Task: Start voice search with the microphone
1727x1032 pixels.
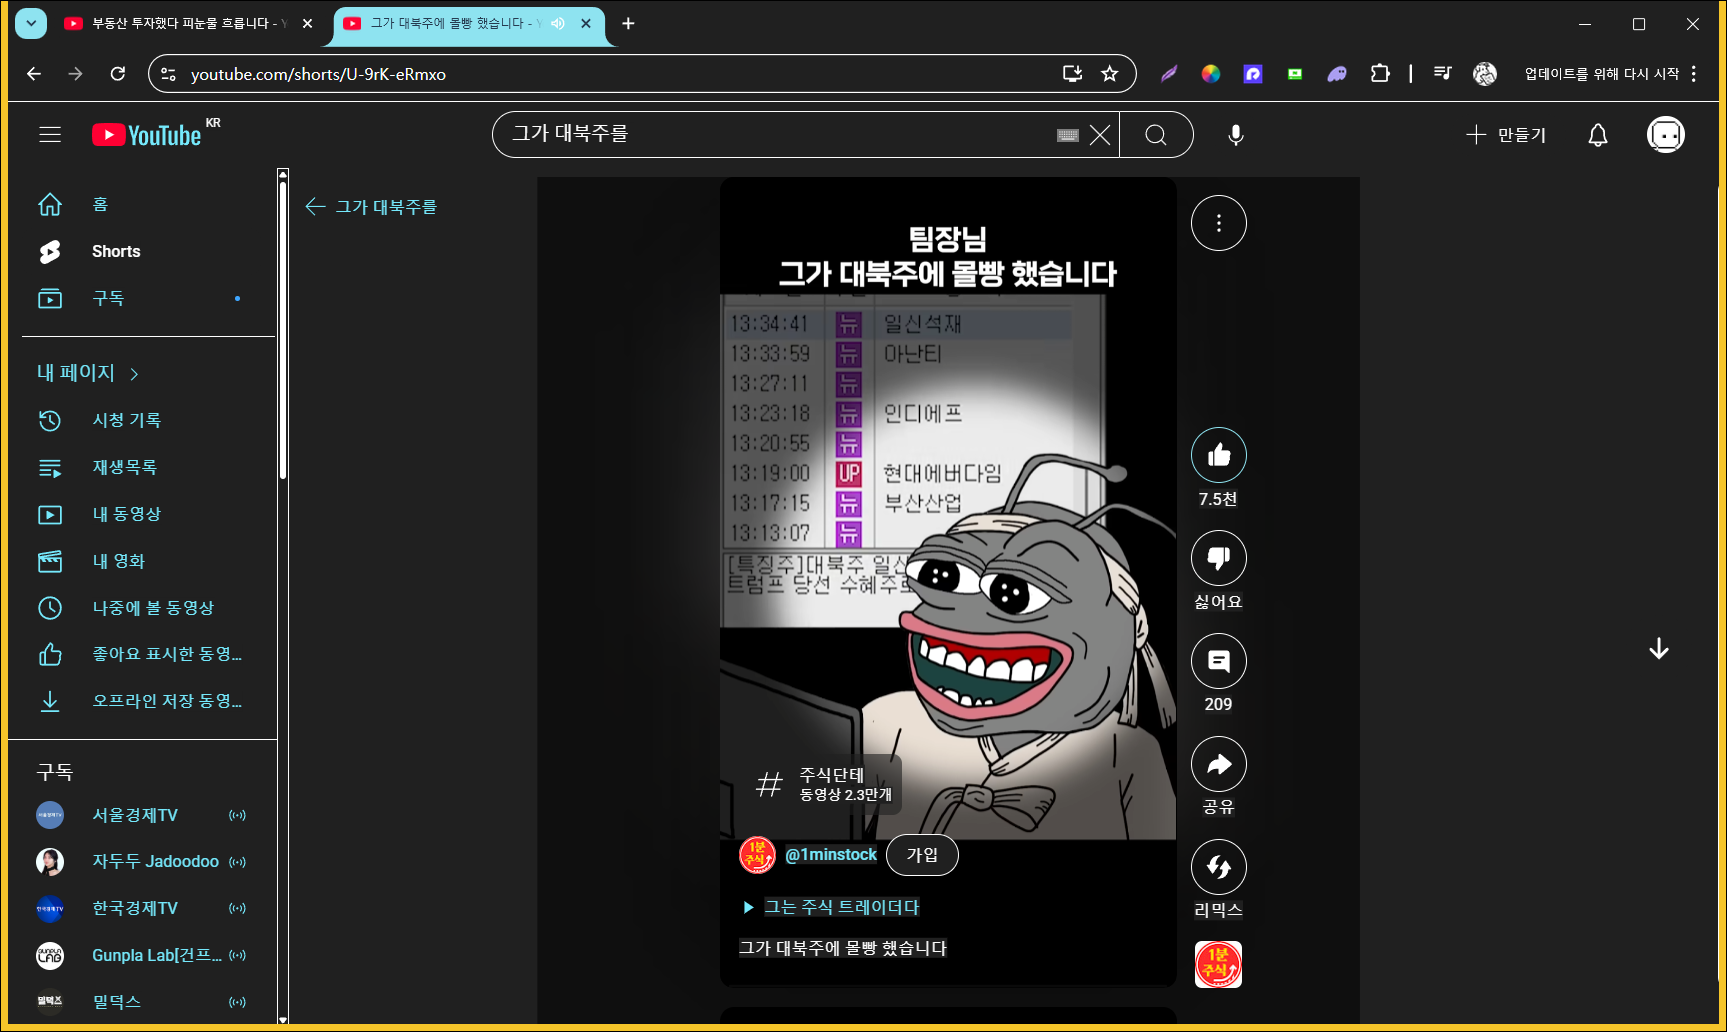Action: pos(1236,135)
